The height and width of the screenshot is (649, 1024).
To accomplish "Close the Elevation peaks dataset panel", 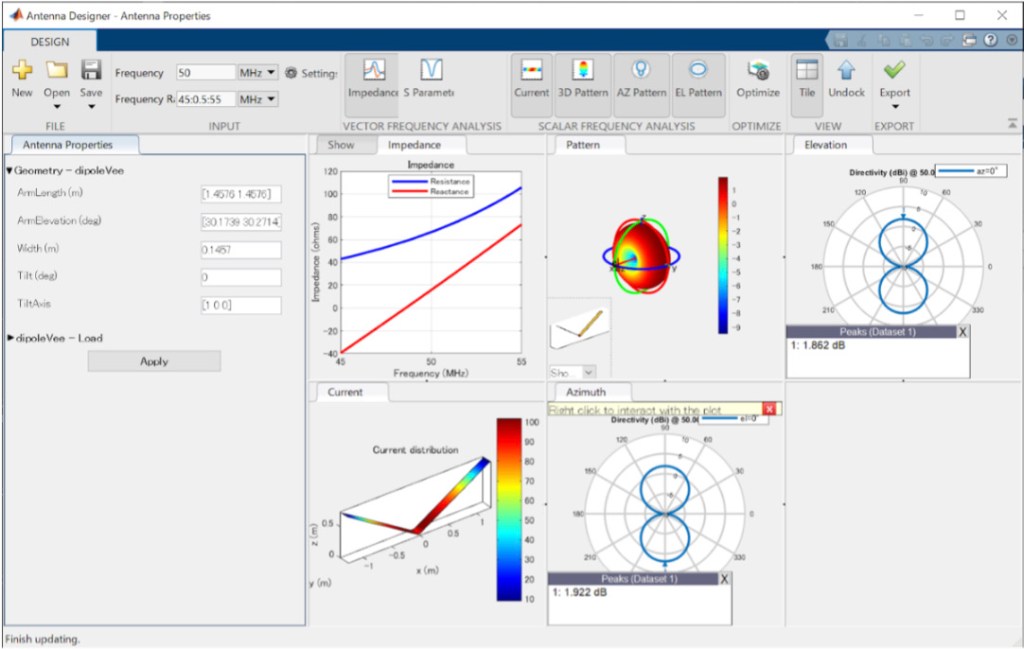I will 962,332.
